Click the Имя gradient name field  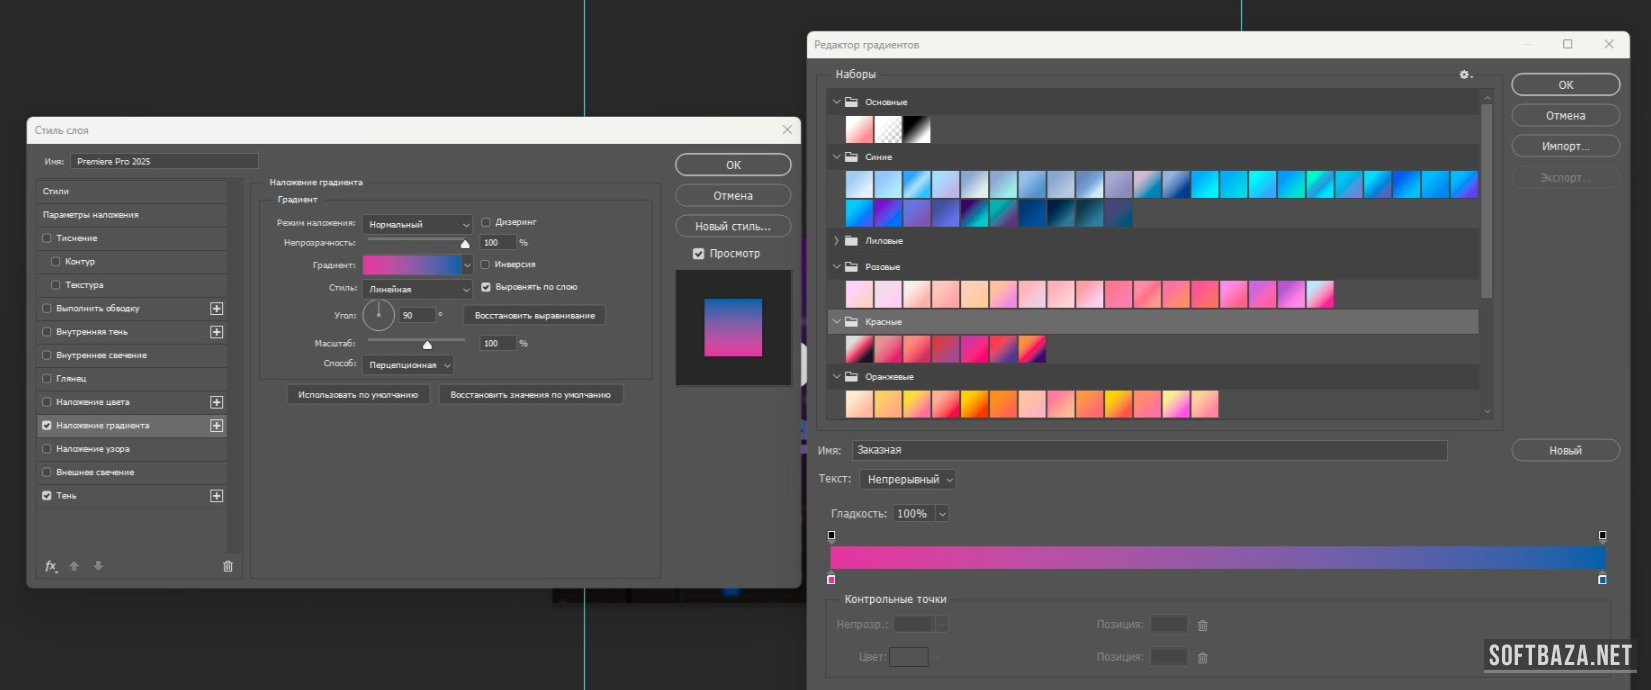coord(1148,450)
